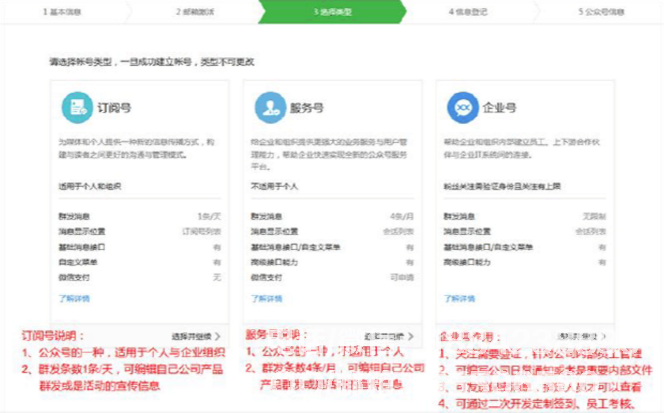The height and width of the screenshot is (413, 664).
Task: Click the 4条/月 群发消息 value
Action: [x=402, y=216]
